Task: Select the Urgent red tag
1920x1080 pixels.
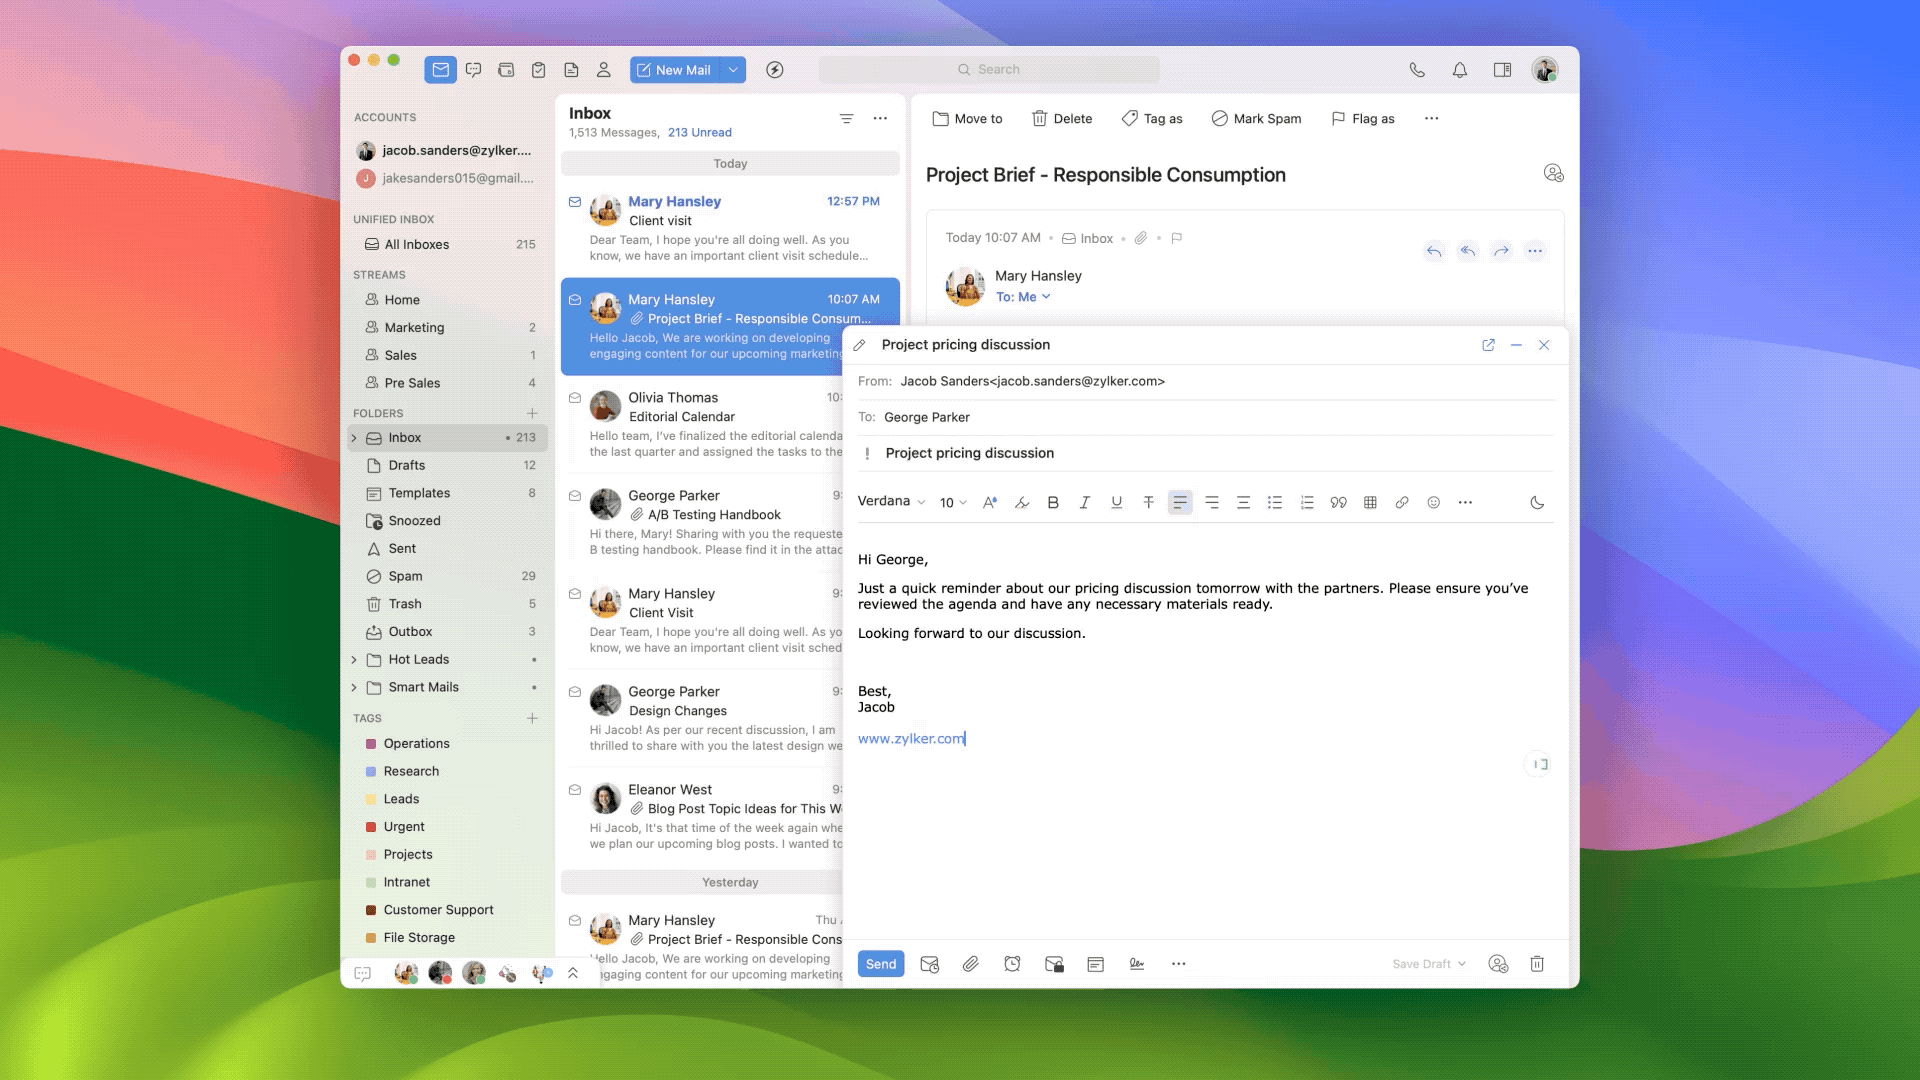Action: point(403,827)
